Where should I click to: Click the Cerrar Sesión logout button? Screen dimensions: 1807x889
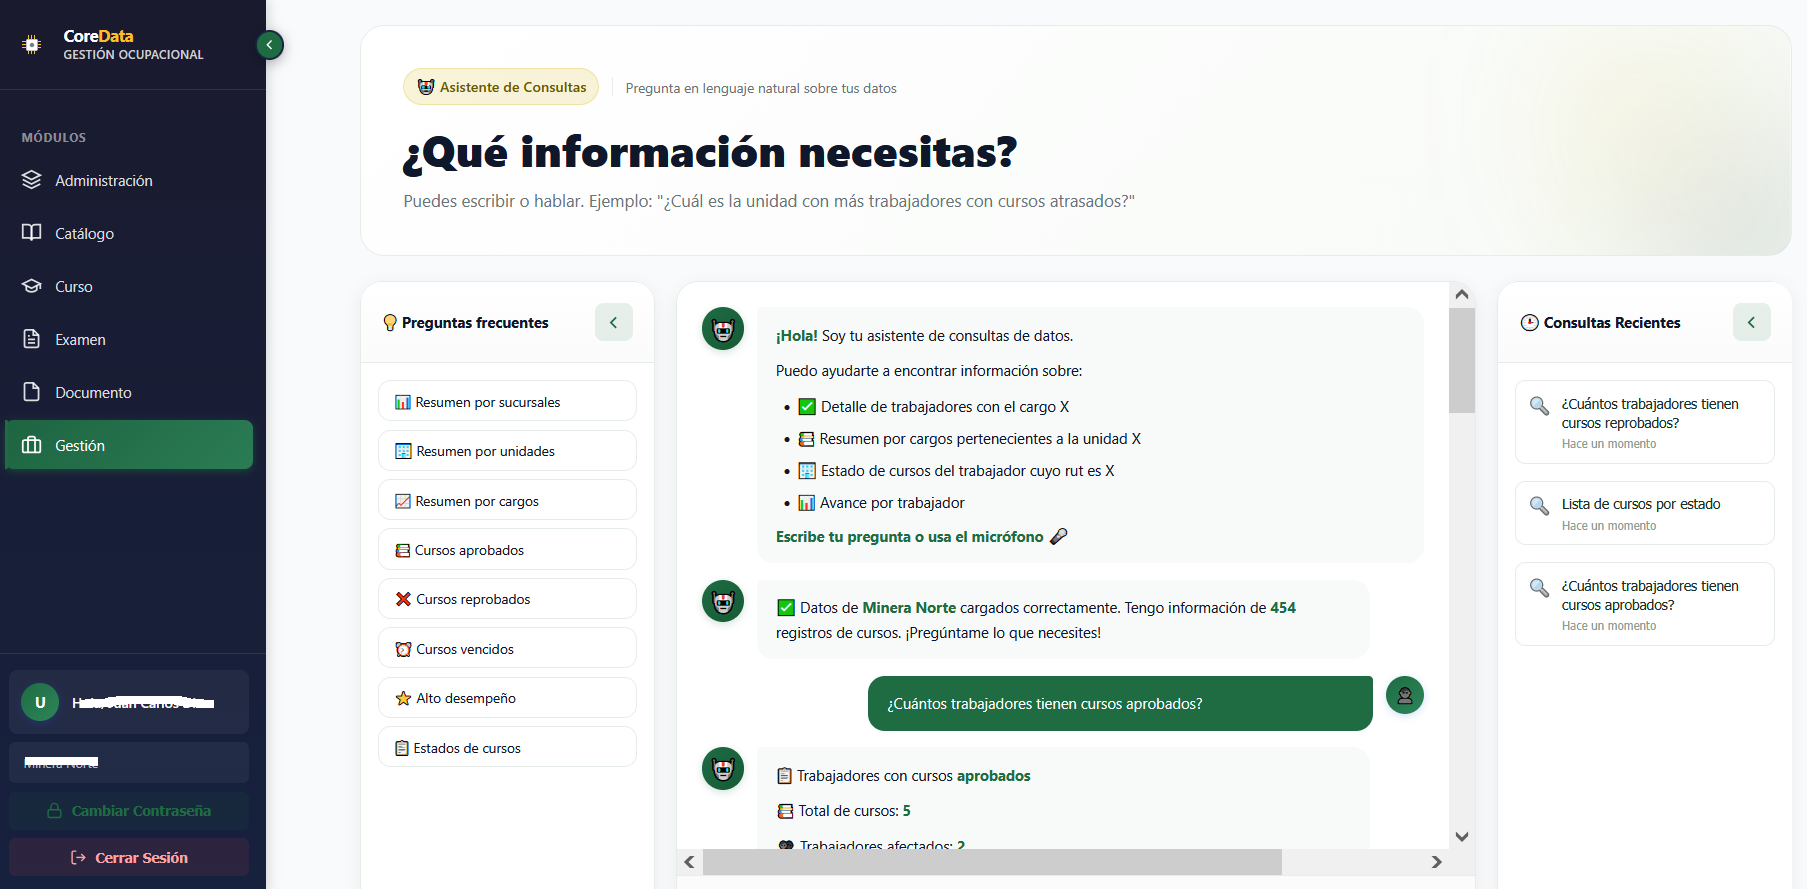pyautogui.click(x=129, y=858)
